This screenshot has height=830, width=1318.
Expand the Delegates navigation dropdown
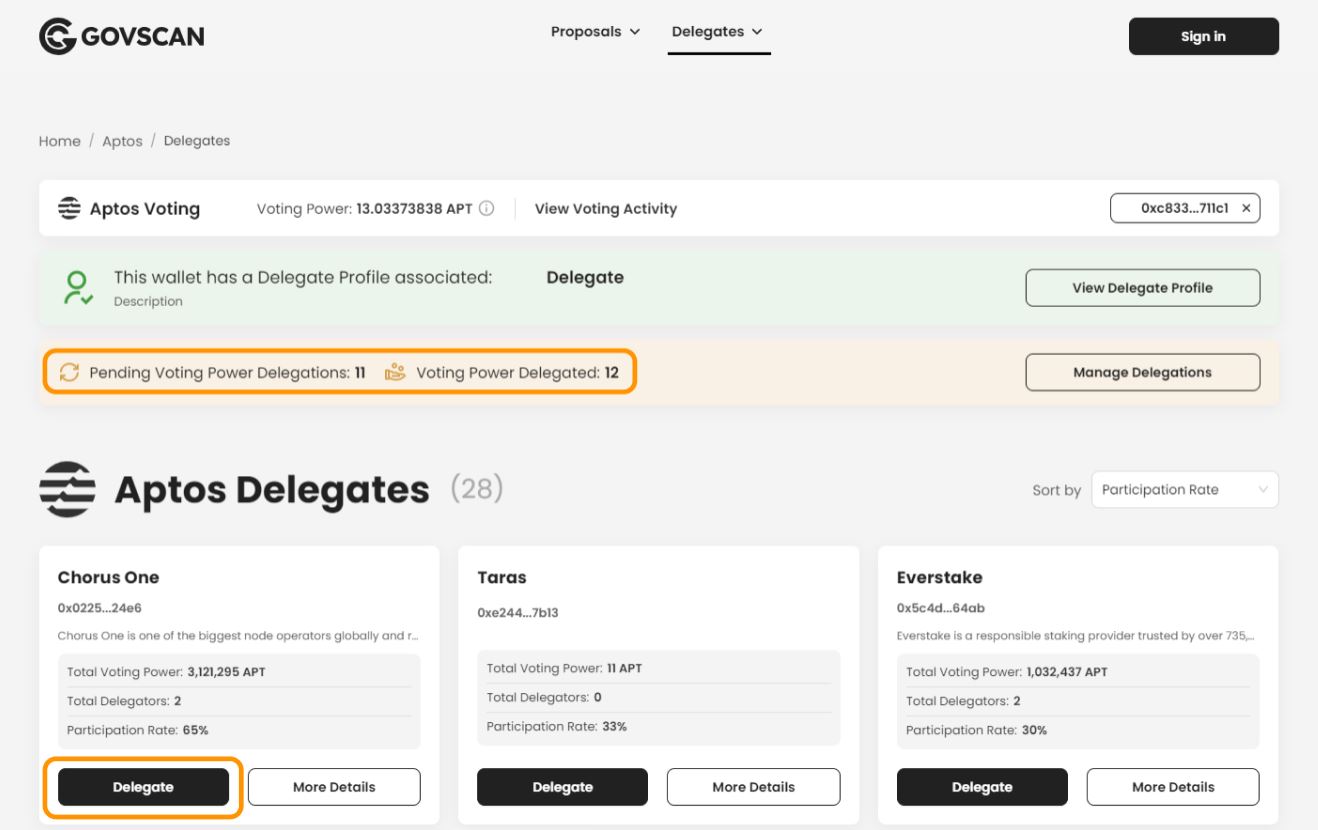pos(719,31)
